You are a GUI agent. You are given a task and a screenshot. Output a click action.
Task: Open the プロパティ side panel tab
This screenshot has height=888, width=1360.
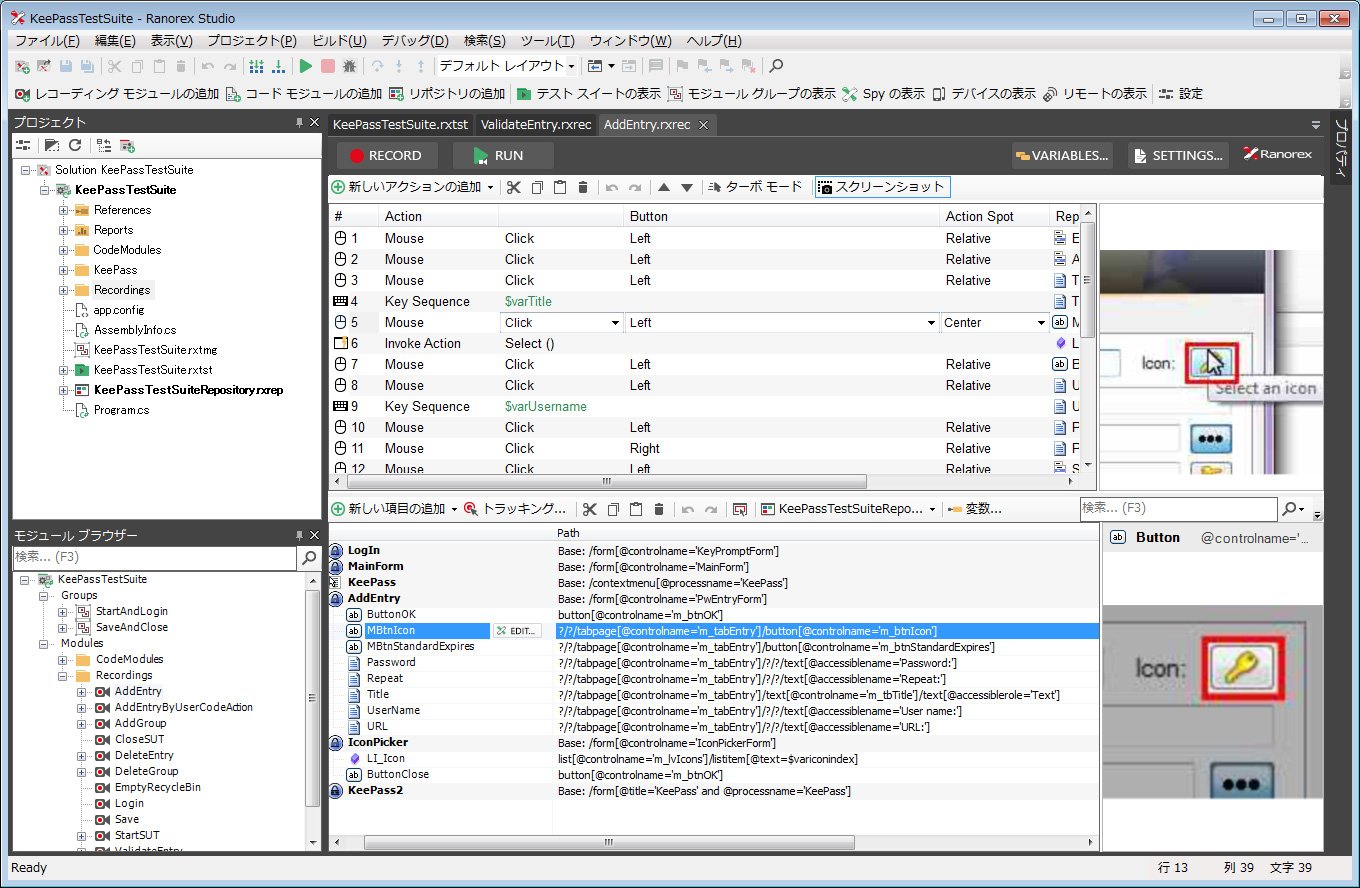pyautogui.click(x=1341, y=151)
